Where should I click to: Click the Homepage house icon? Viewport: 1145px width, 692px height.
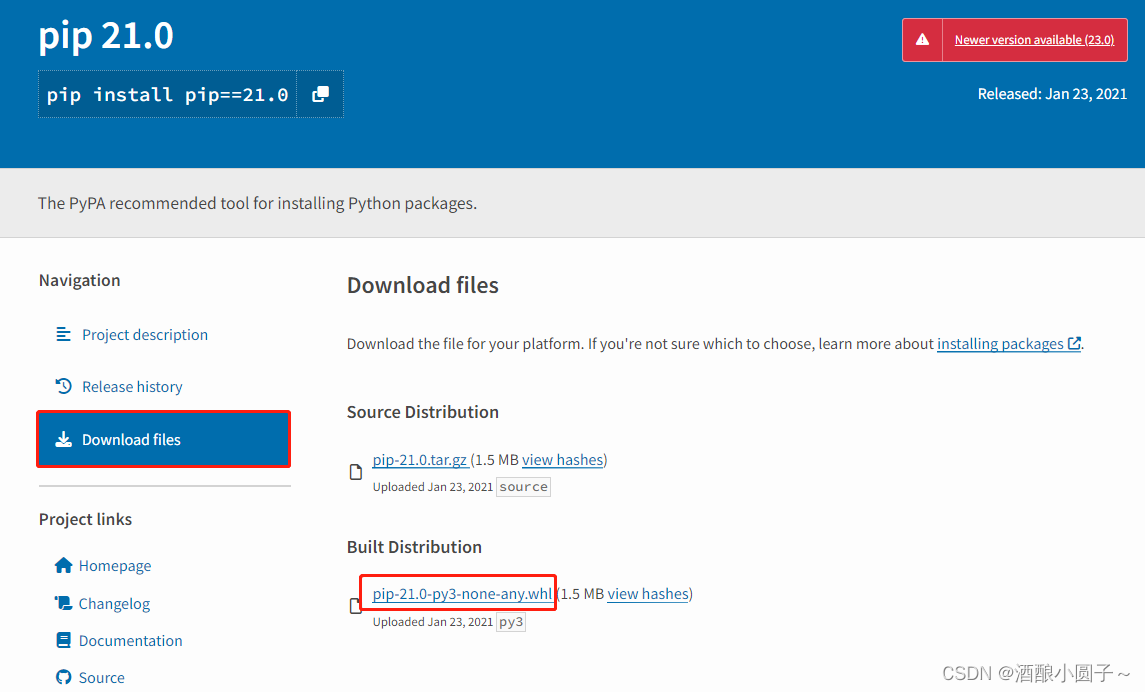[x=64, y=566]
